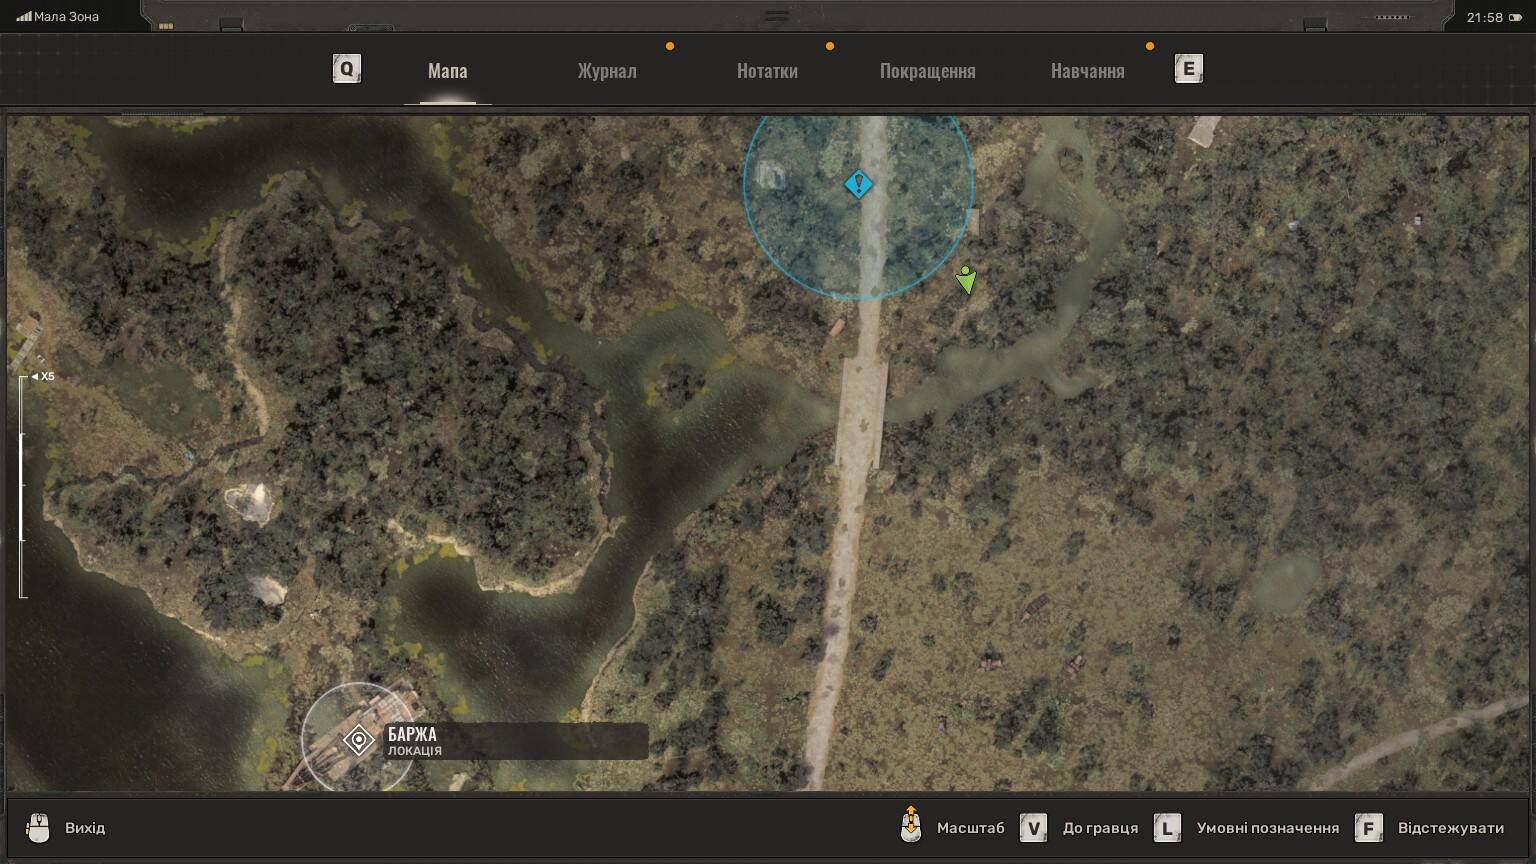Click the X5 zoom level indicator
Image resolution: width=1536 pixels, height=864 pixels.
tap(43, 377)
